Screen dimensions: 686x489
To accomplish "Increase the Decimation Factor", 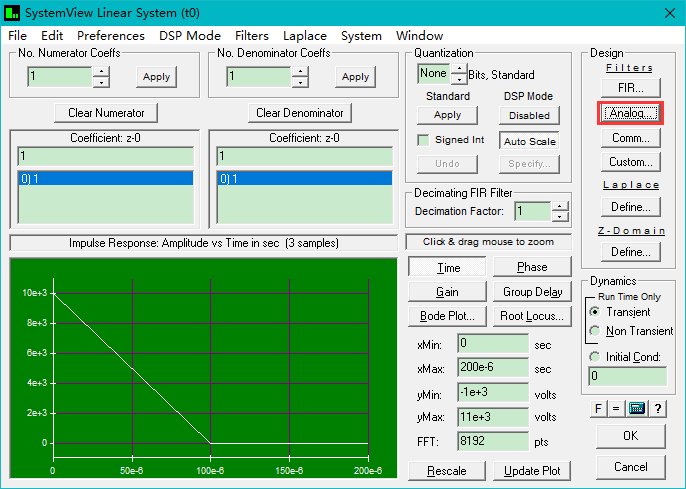I will pyautogui.click(x=560, y=206).
